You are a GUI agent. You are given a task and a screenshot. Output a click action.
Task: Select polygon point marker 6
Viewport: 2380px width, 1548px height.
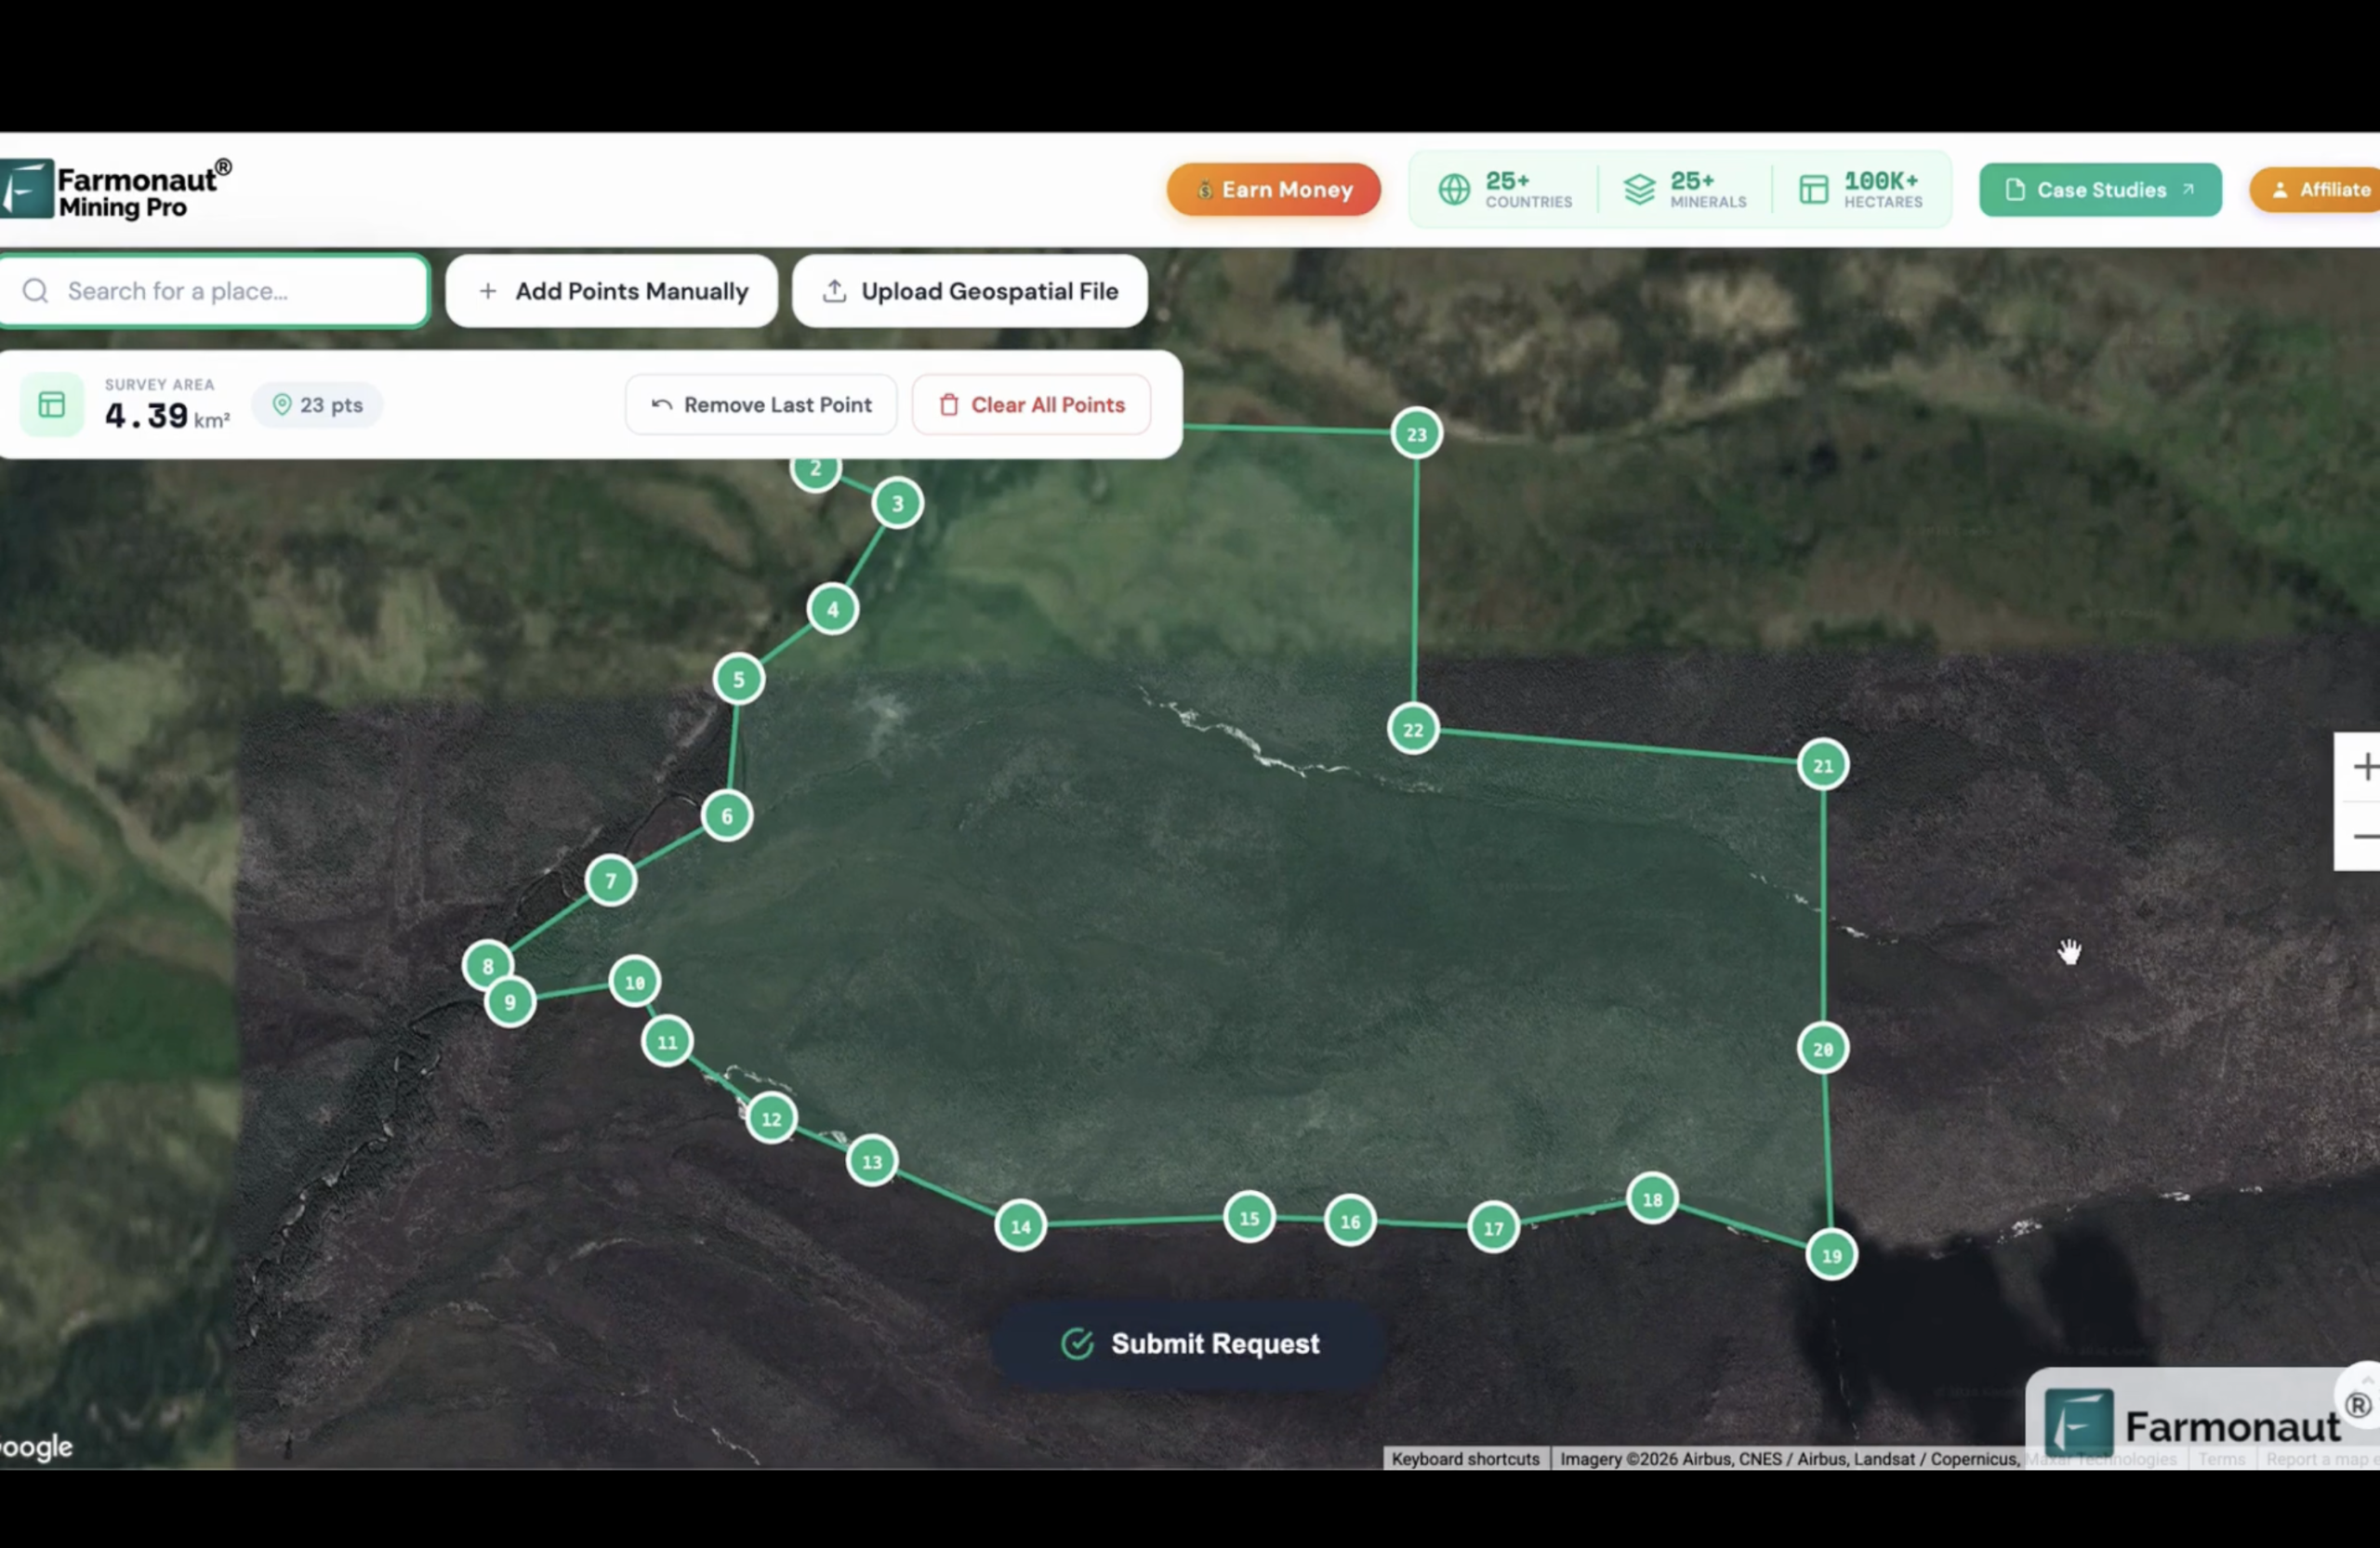click(x=727, y=816)
